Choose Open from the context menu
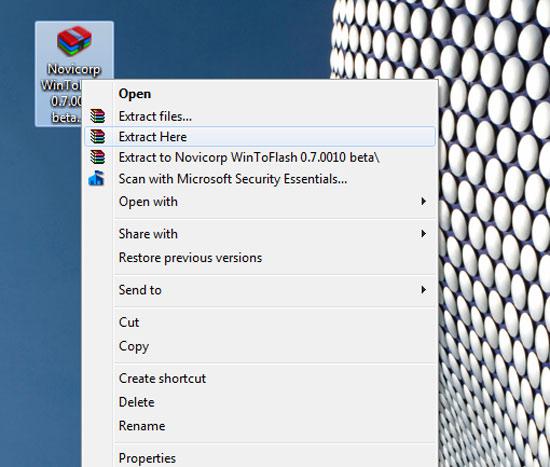The image size is (550, 467). click(260, 94)
